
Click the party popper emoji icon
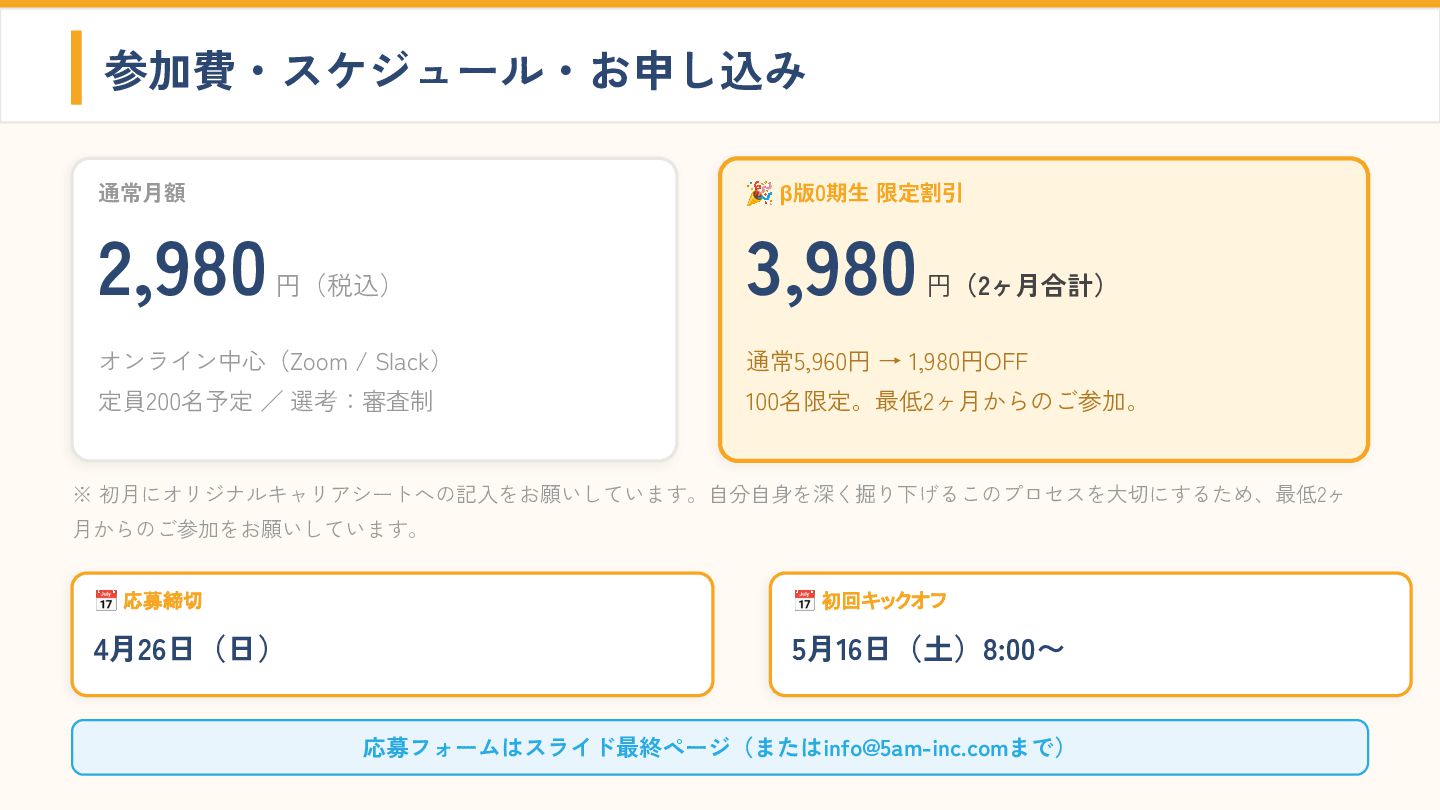759,193
